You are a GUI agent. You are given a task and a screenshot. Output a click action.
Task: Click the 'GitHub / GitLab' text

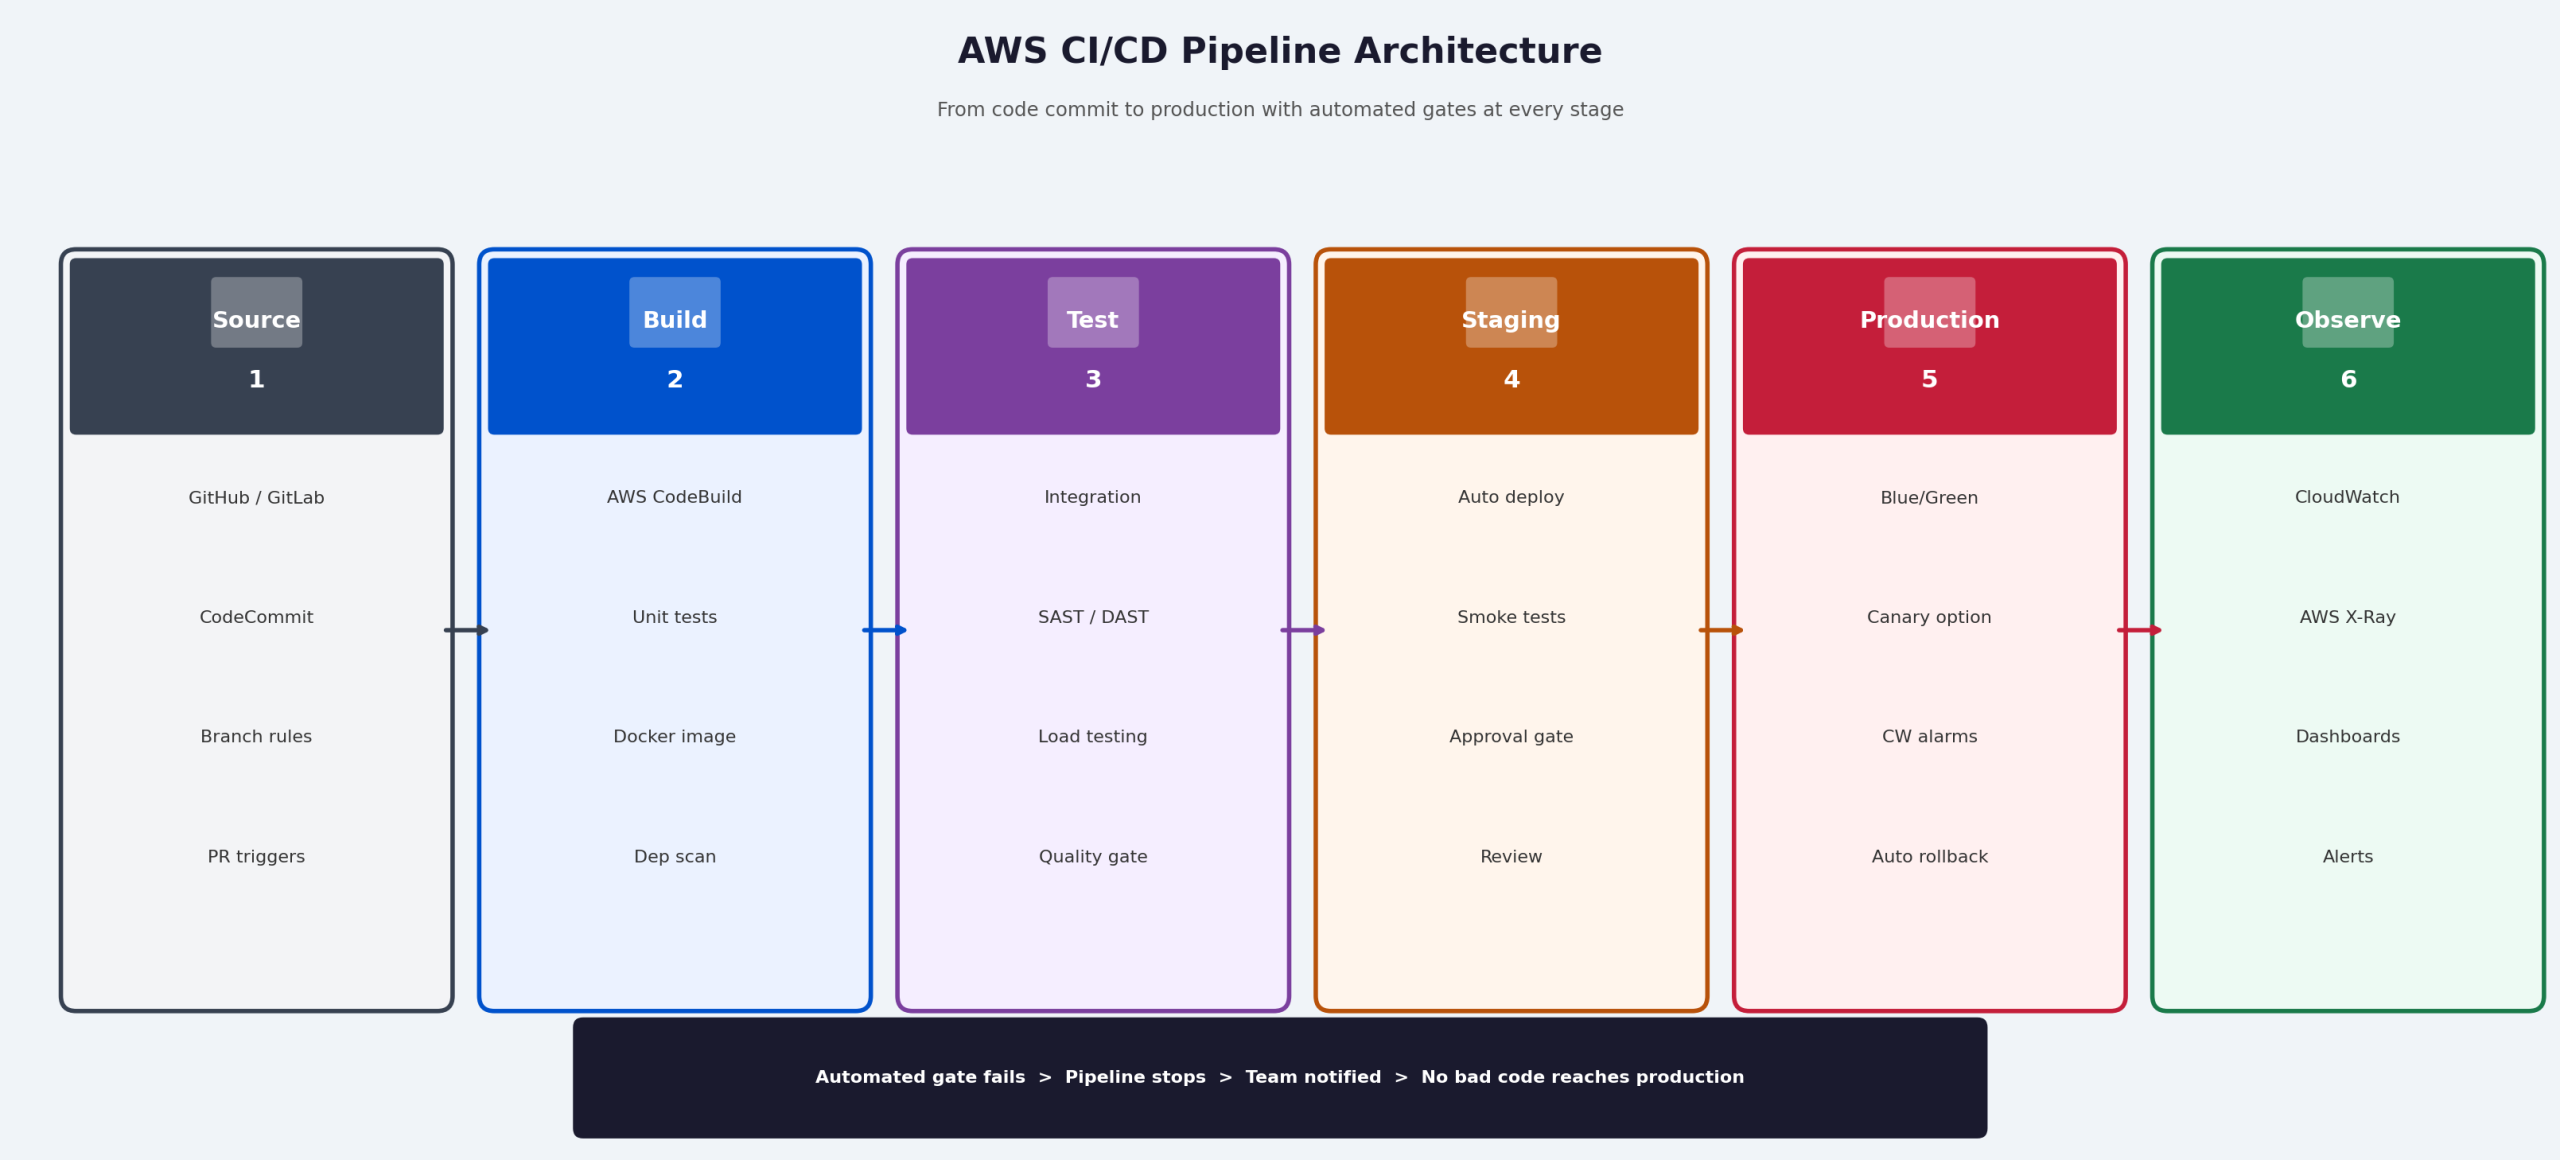coord(256,498)
